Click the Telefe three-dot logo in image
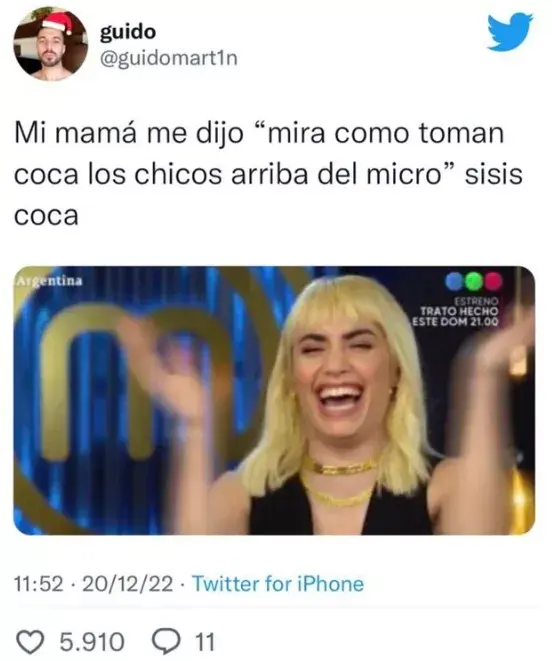552x661 pixels. 474,280
